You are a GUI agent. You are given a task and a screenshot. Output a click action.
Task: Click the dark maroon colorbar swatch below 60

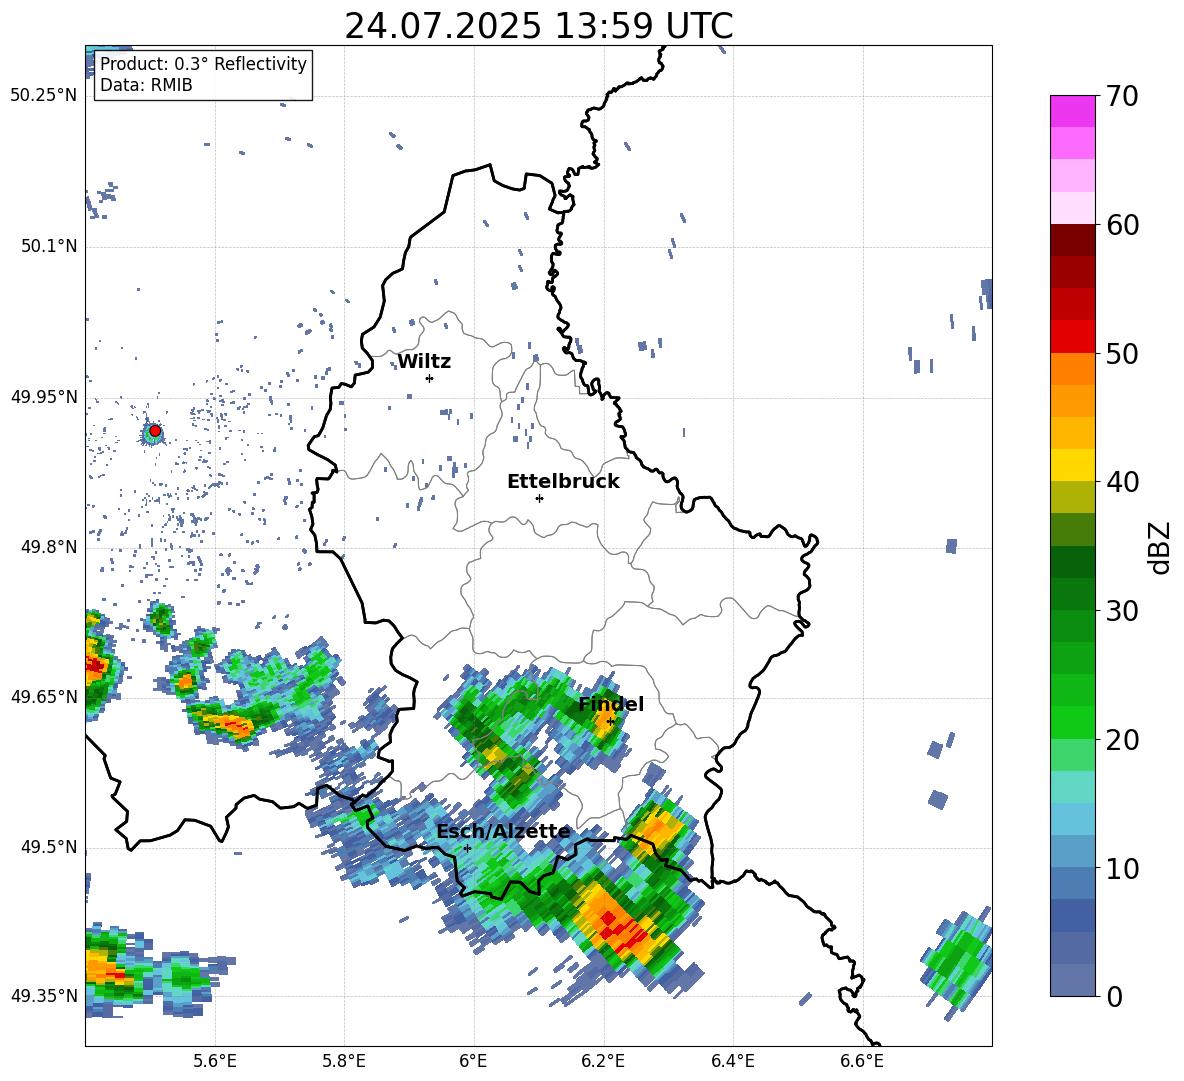(1073, 240)
